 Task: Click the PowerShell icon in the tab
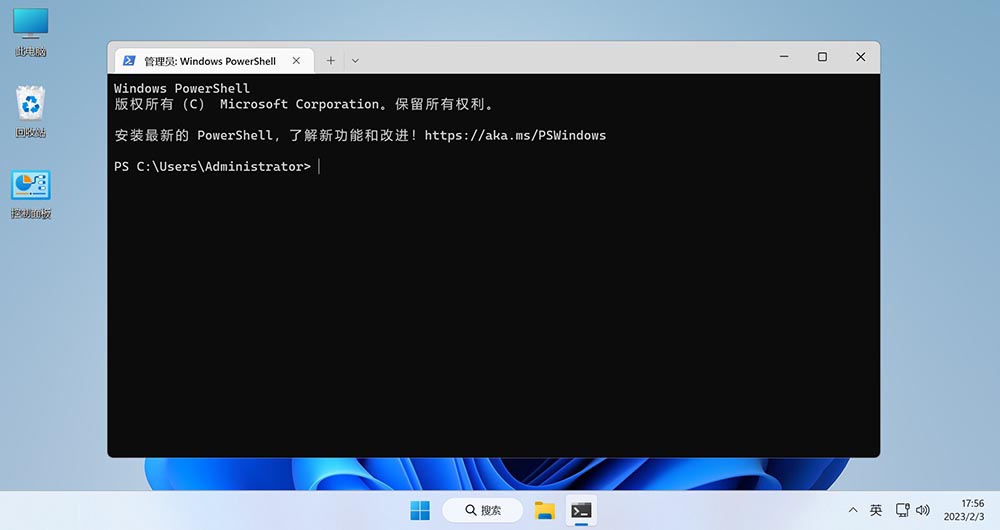[129, 61]
